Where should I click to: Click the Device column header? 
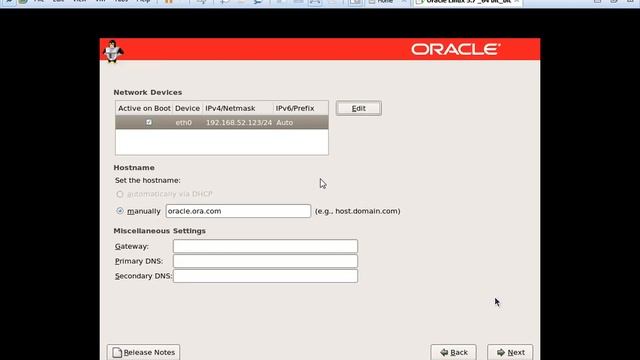[x=187, y=108]
